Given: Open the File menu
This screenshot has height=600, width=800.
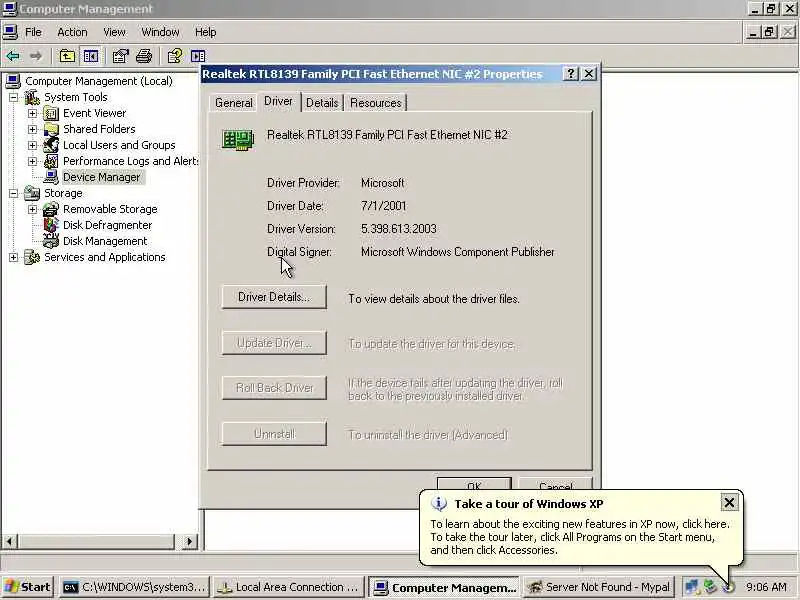Looking at the screenshot, I should pyautogui.click(x=33, y=32).
